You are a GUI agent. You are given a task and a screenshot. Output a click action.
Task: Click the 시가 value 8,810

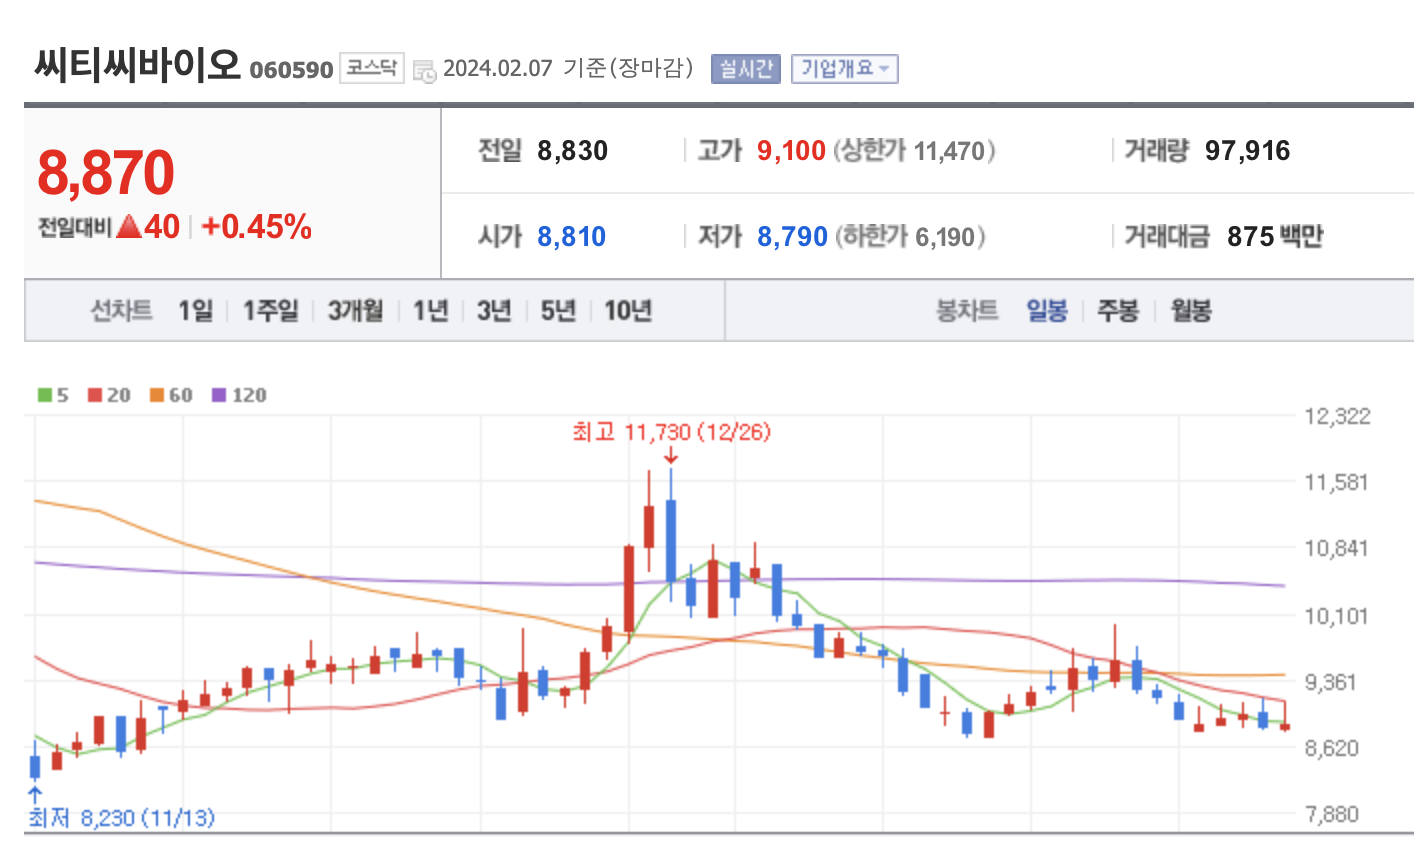point(571,237)
